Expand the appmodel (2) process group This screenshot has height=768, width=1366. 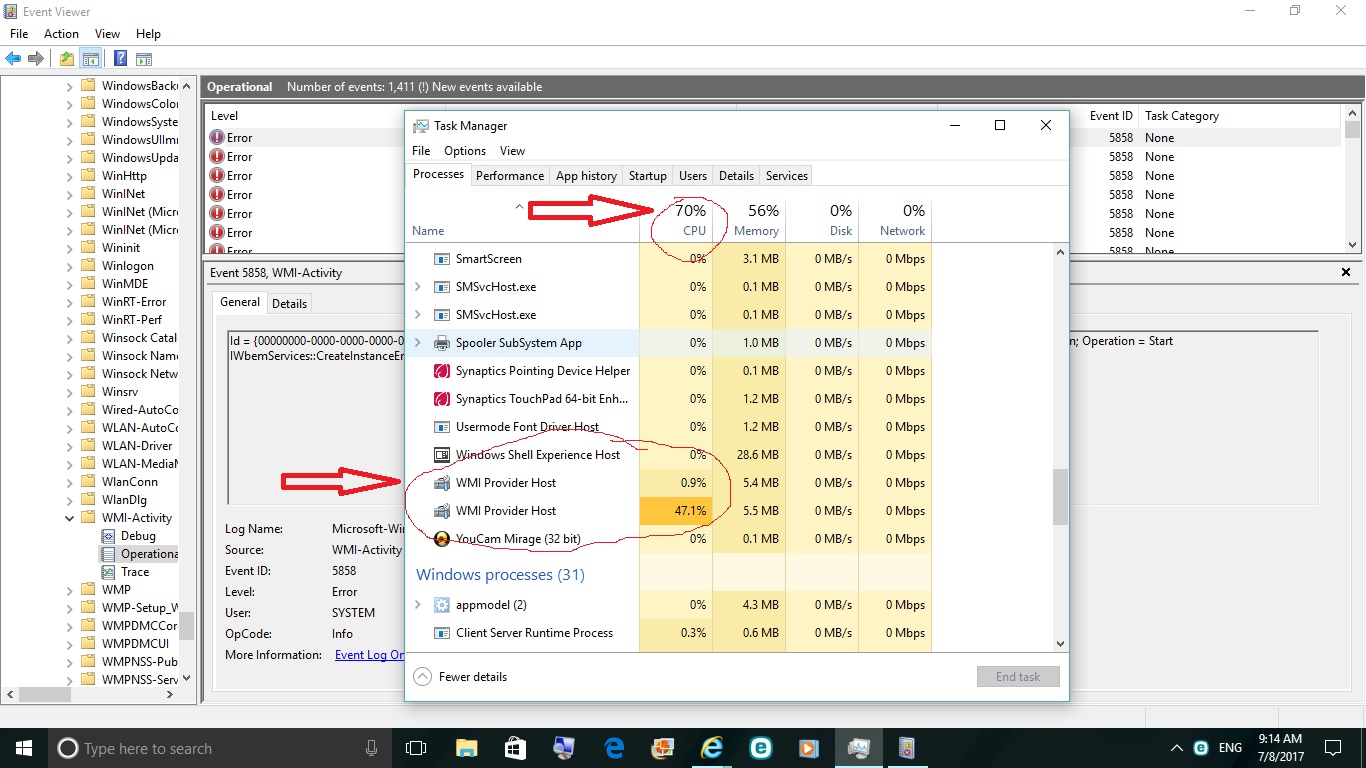pyautogui.click(x=418, y=605)
